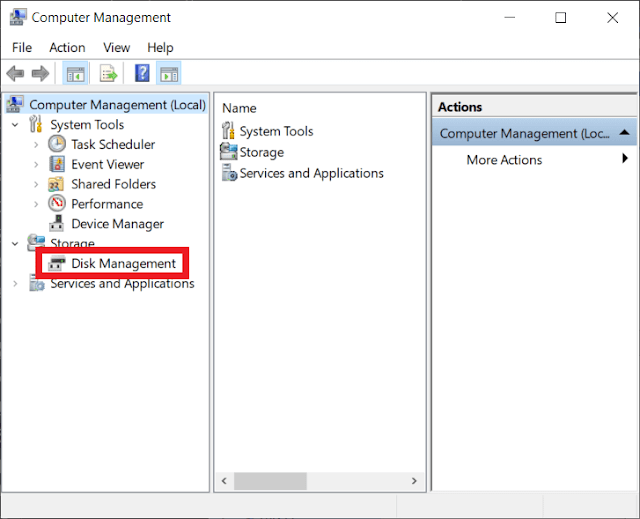This screenshot has width=640, height=519.
Task: Expand the Performance node
Action: [36, 204]
